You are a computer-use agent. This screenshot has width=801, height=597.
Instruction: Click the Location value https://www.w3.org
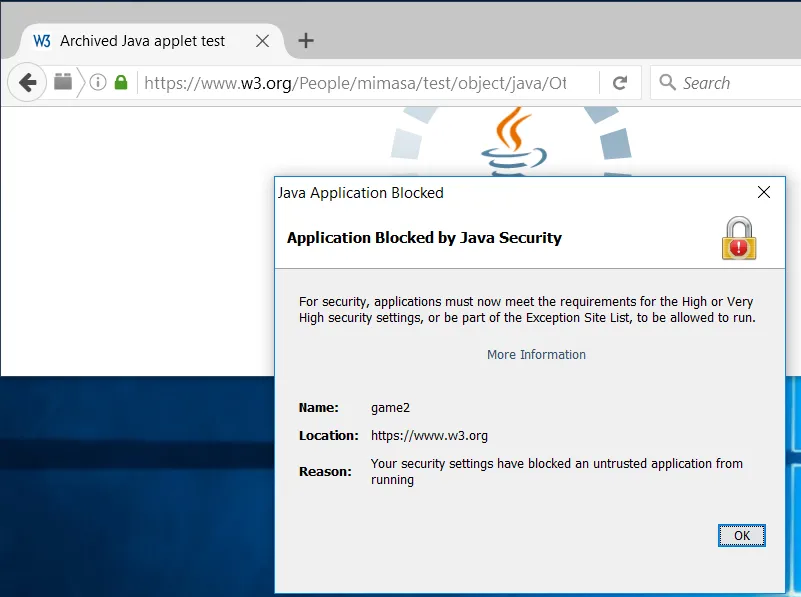429,436
